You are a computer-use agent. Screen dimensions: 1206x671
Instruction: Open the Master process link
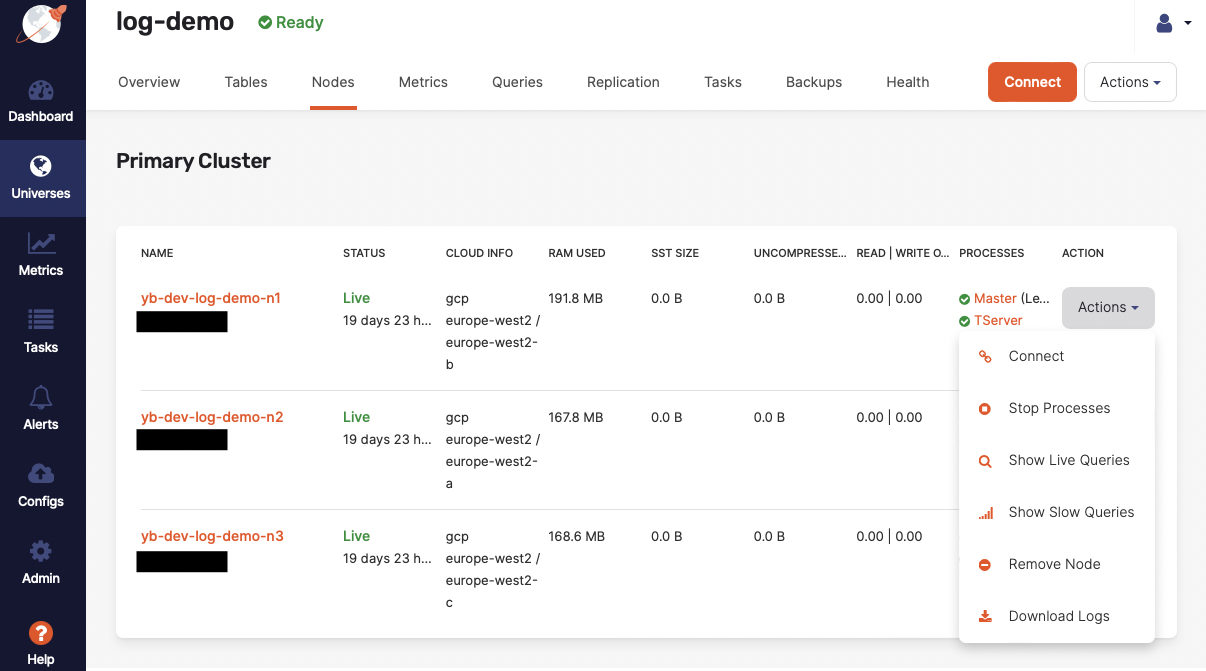click(x=995, y=298)
